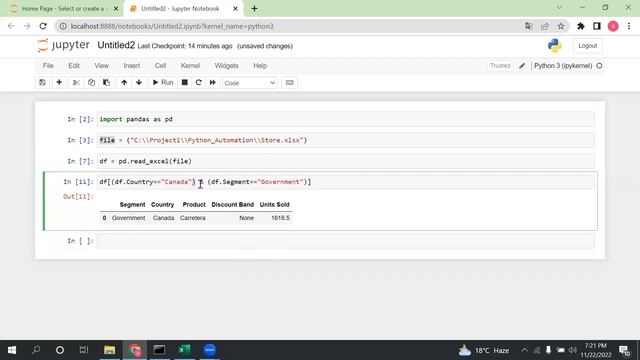Move selected cell down arrow

[x=139, y=82]
